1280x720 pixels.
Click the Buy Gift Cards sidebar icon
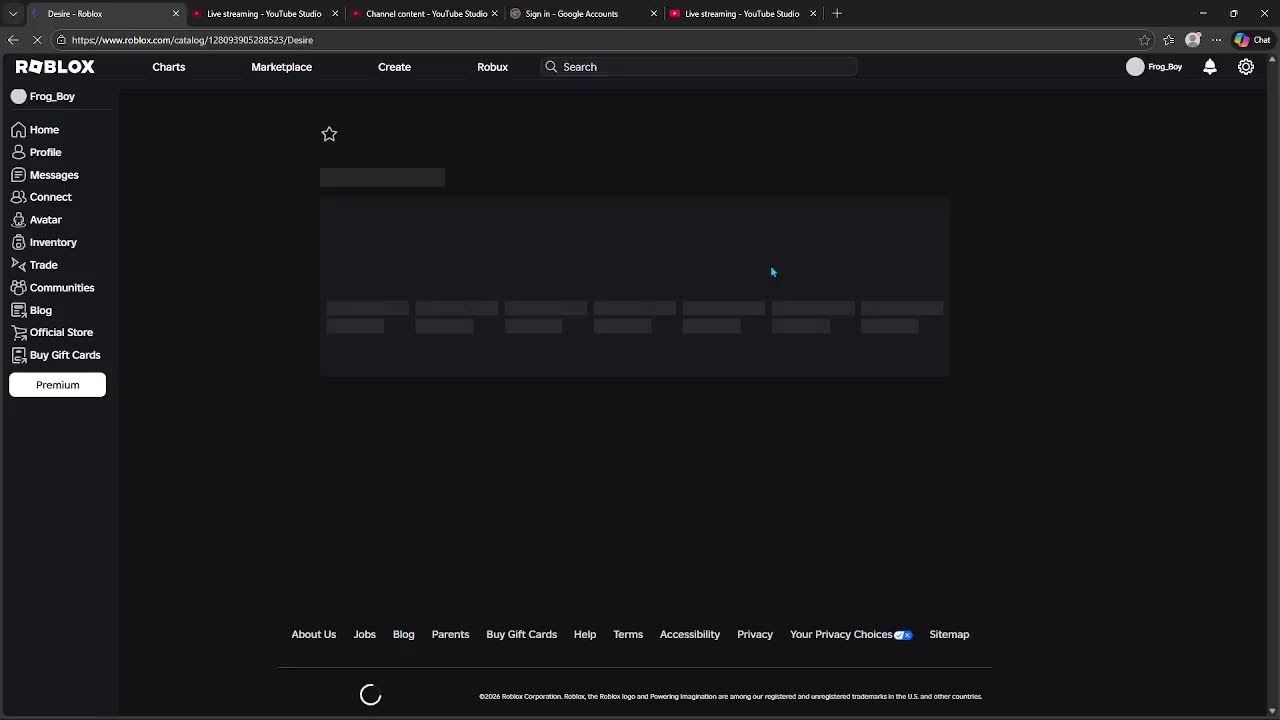[x=18, y=355]
